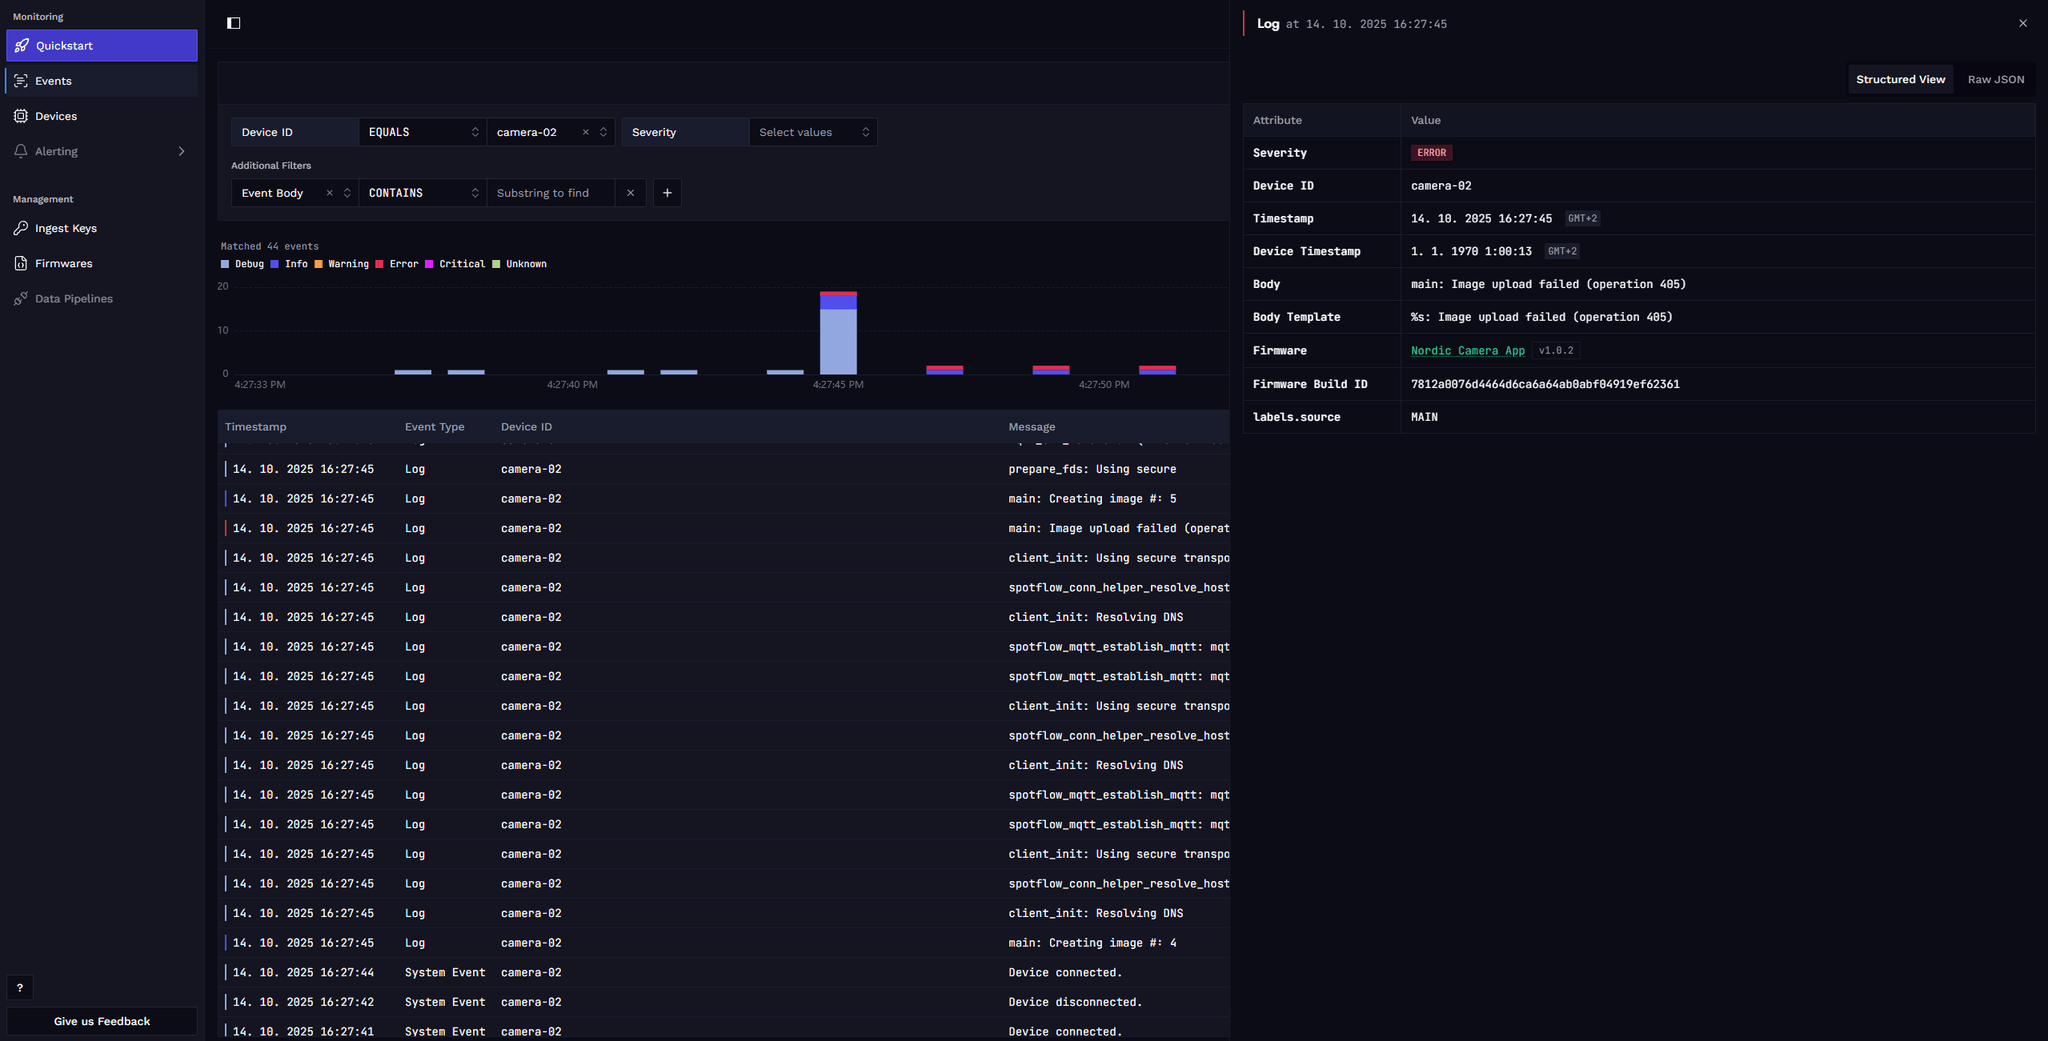Select the Structured View tab

pyautogui.click(x=1899, y=79)
